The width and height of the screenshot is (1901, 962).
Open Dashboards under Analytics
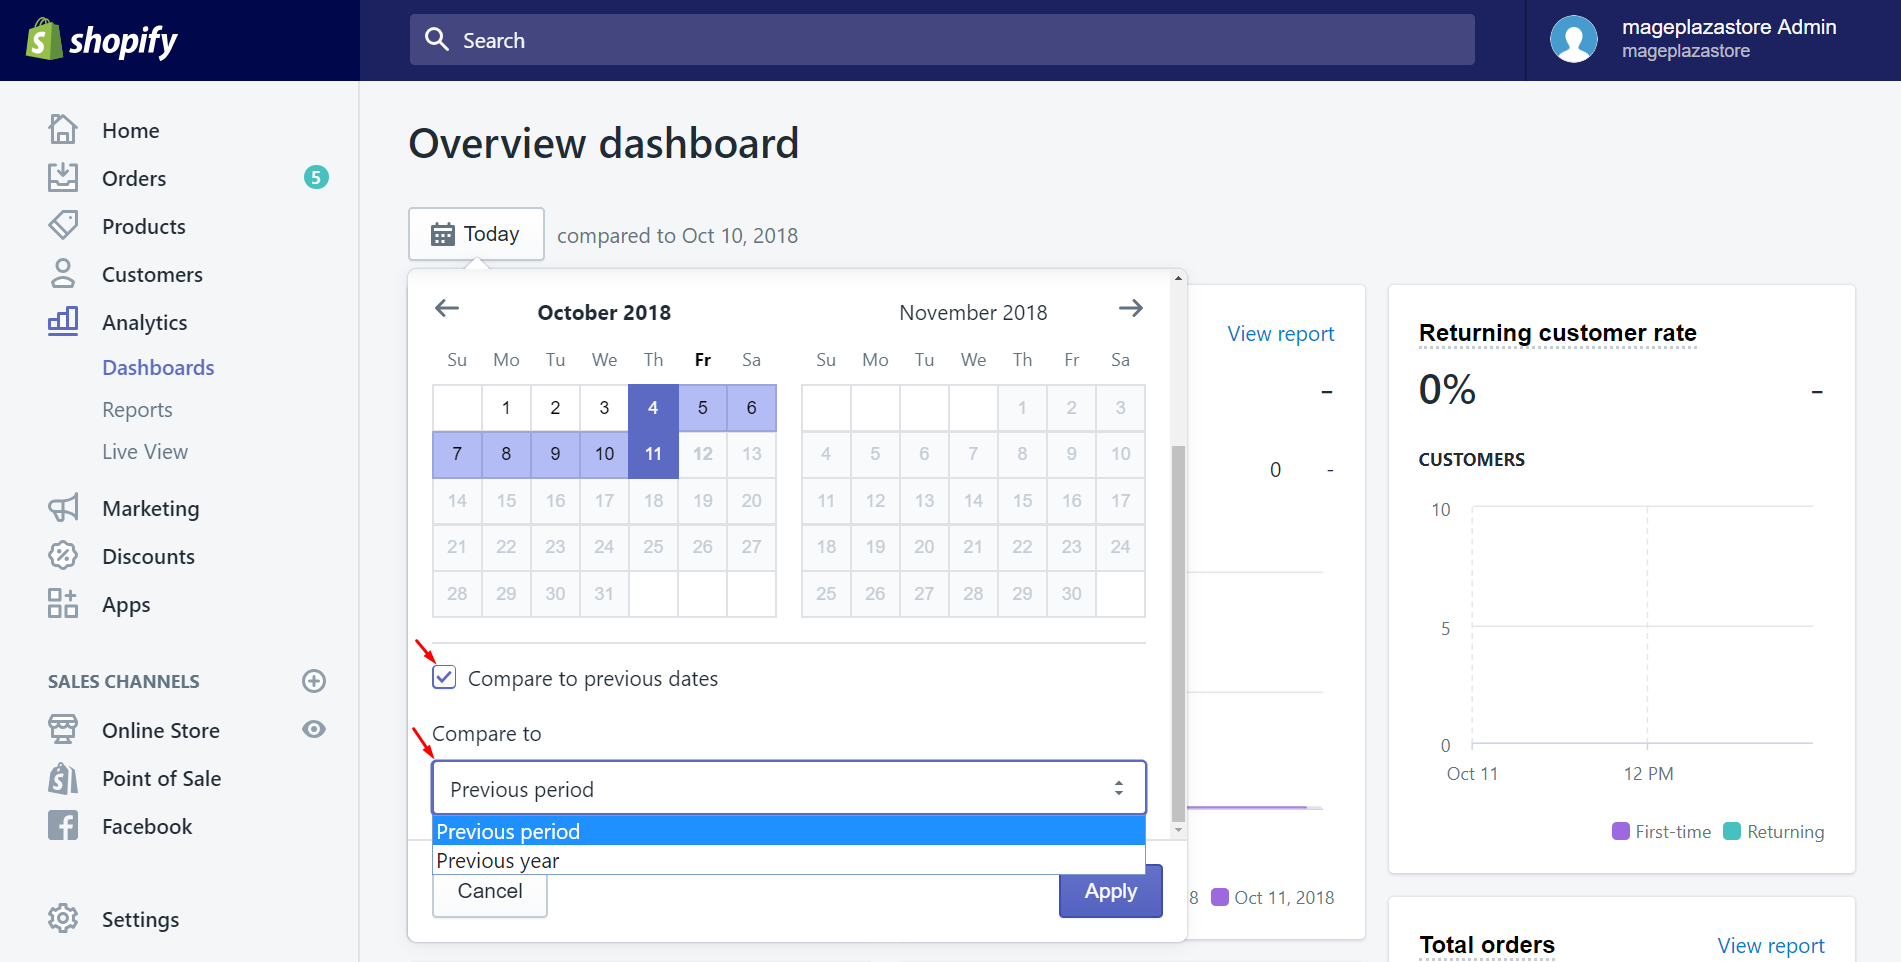pos(158,367)
